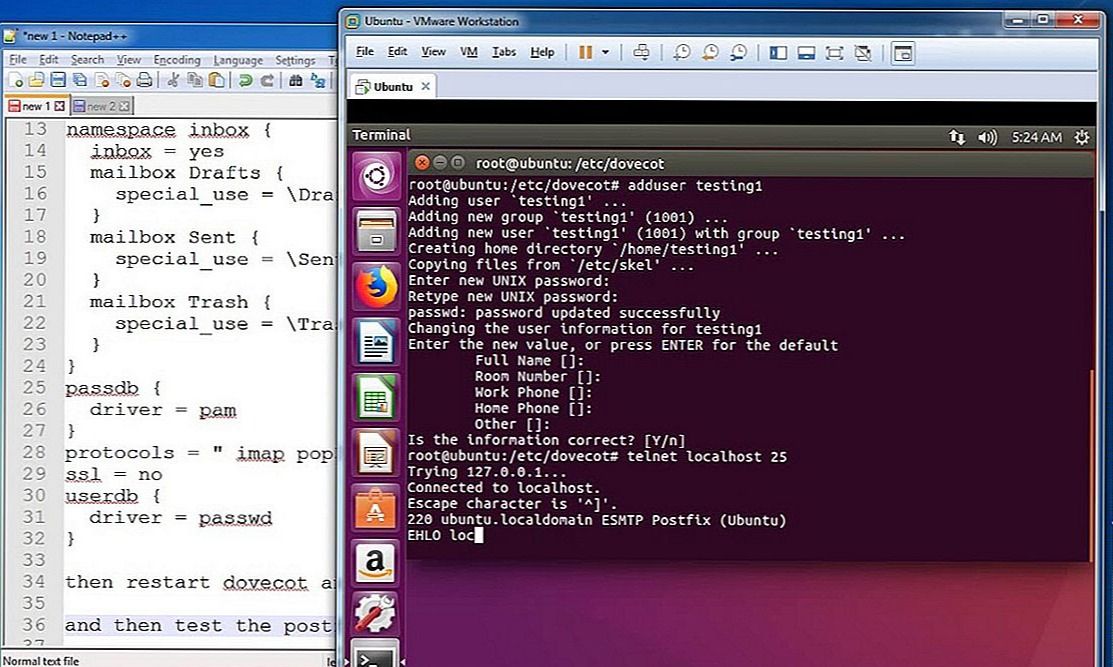Click the Save All icon in Notepad++
The width and height of the screenshot is (1113, 667).
80,80
